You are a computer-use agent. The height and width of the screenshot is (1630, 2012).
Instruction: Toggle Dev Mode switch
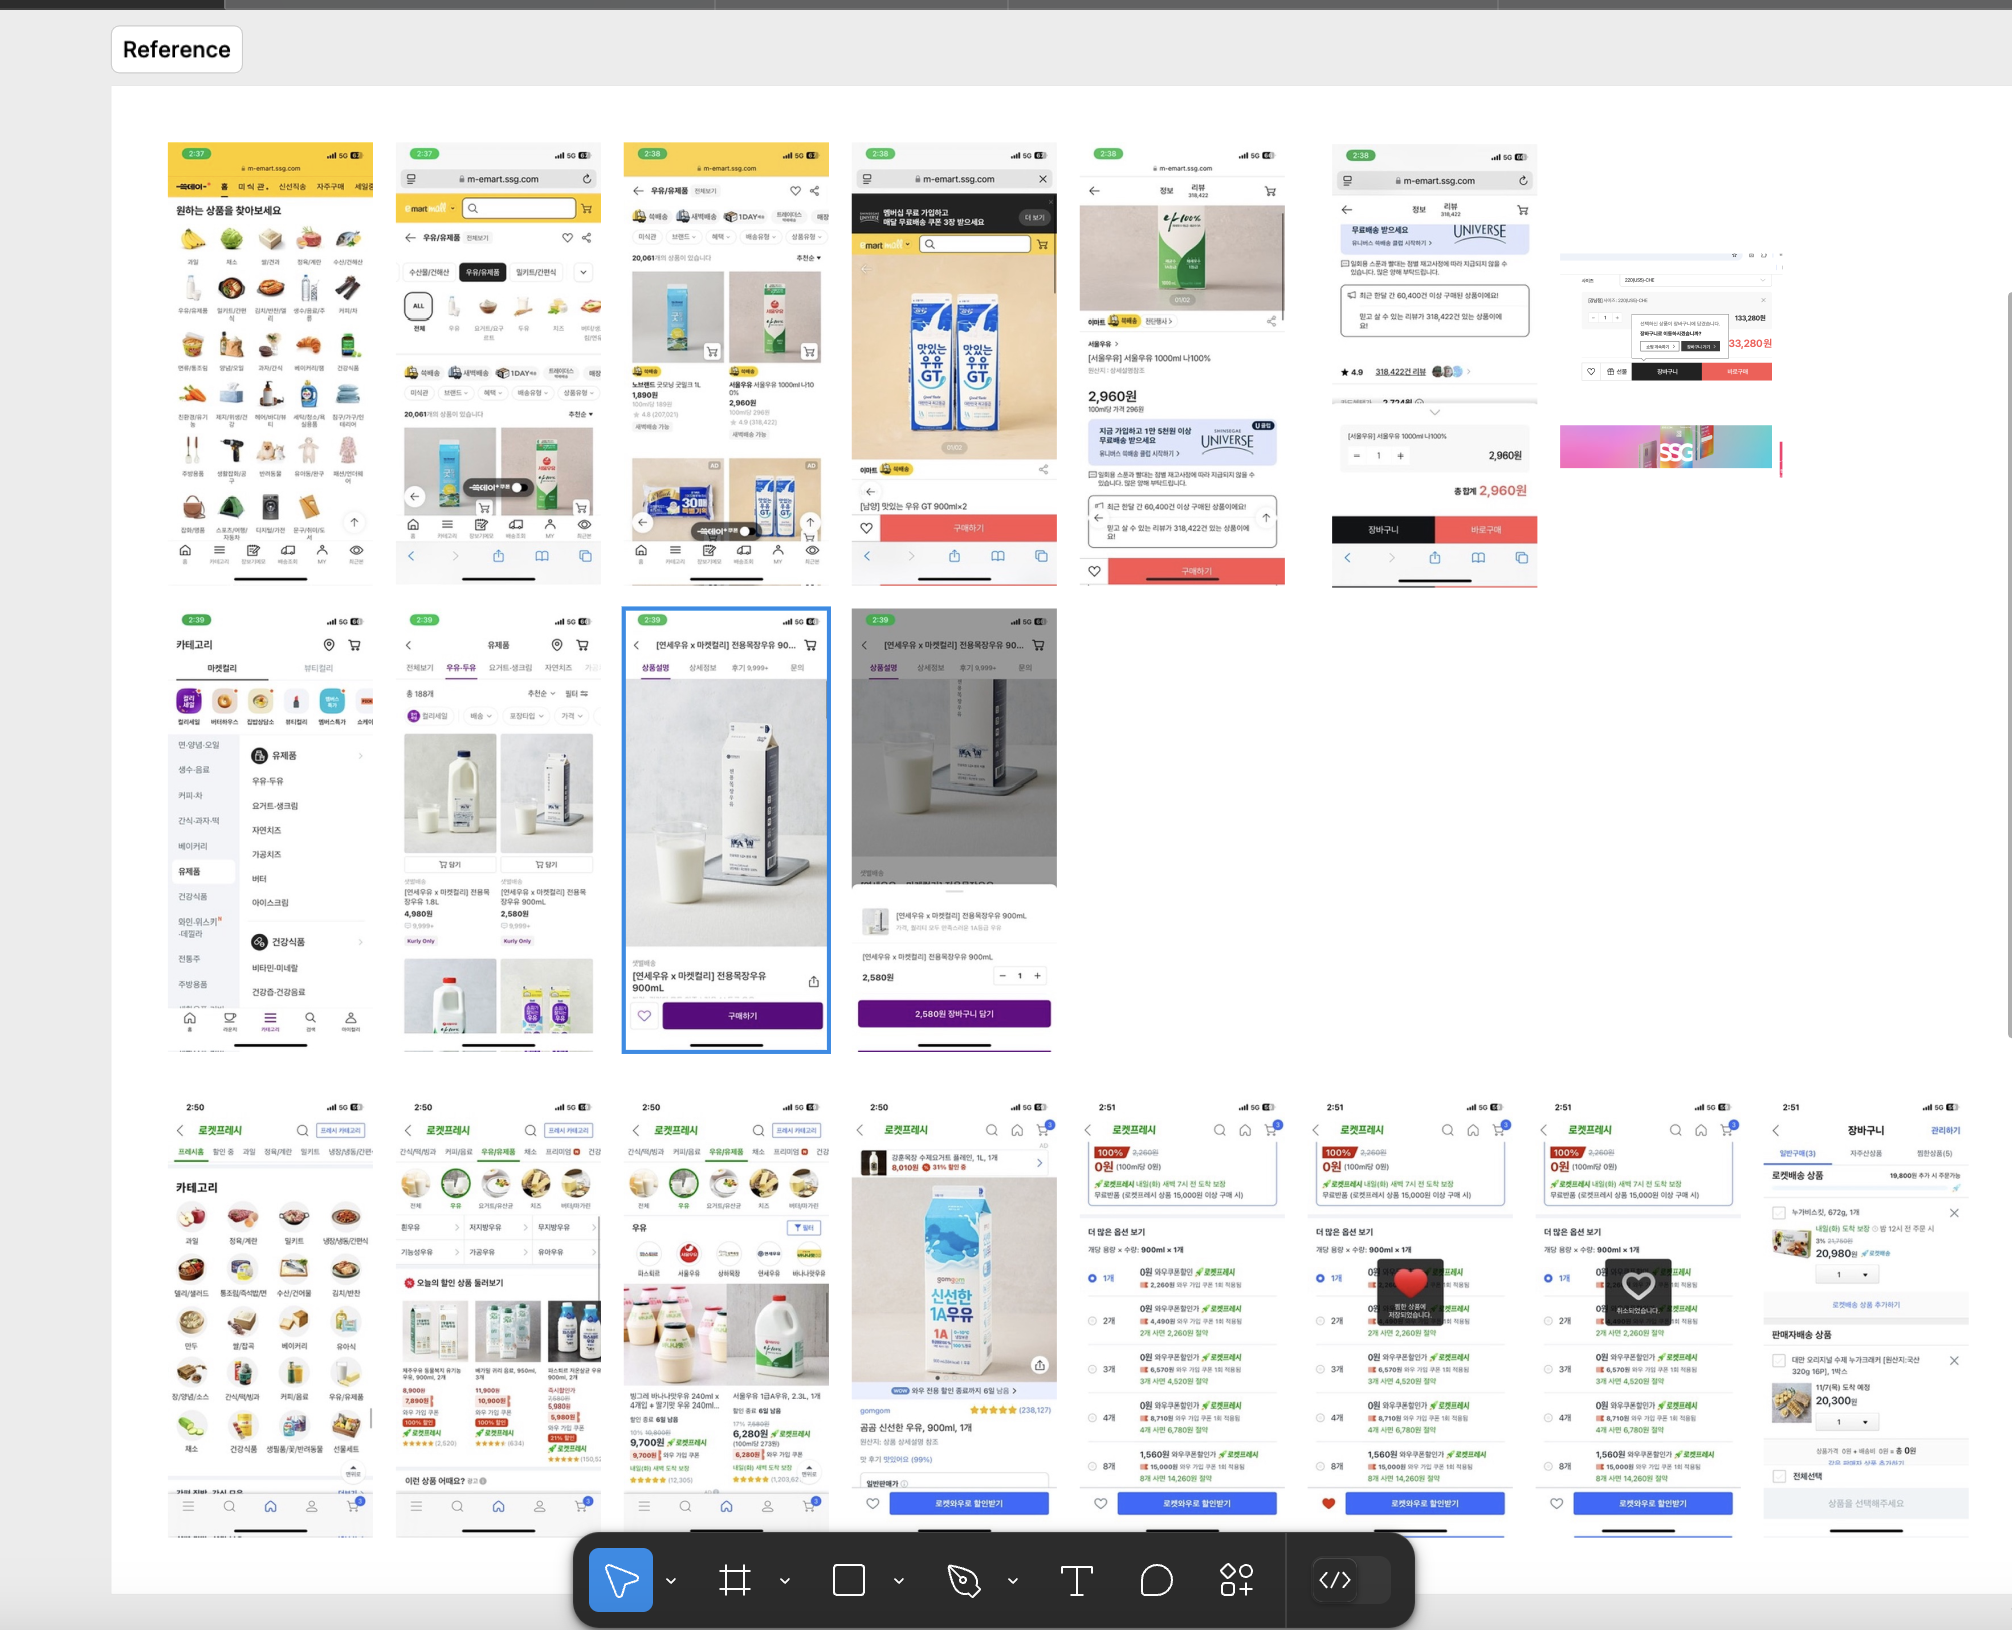[1352, 1580]
